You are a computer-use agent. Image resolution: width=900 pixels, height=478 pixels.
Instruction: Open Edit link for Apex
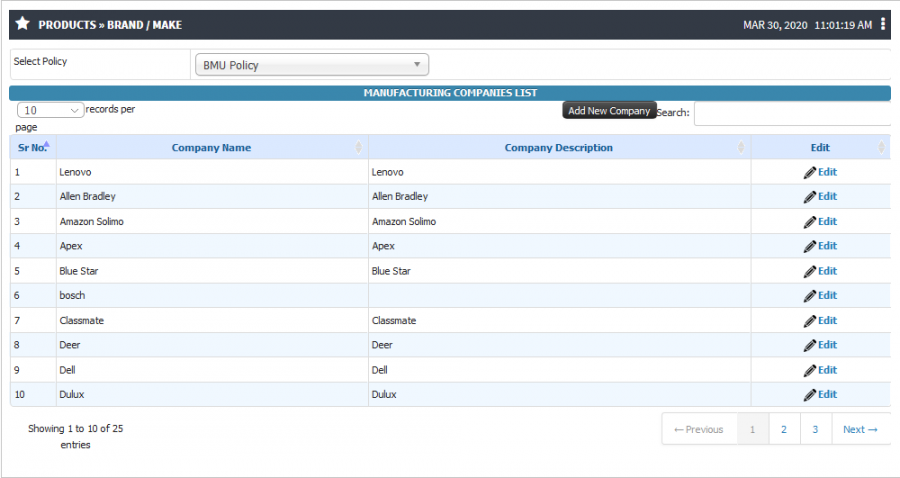(x=827, y=246)
